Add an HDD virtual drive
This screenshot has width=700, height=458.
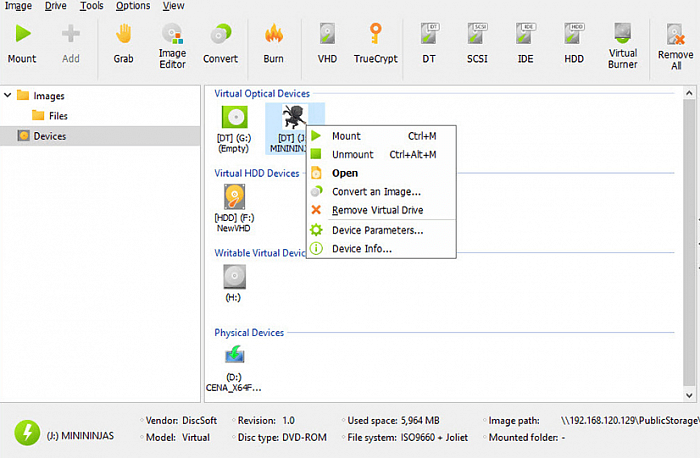click(x=574, y=44)
